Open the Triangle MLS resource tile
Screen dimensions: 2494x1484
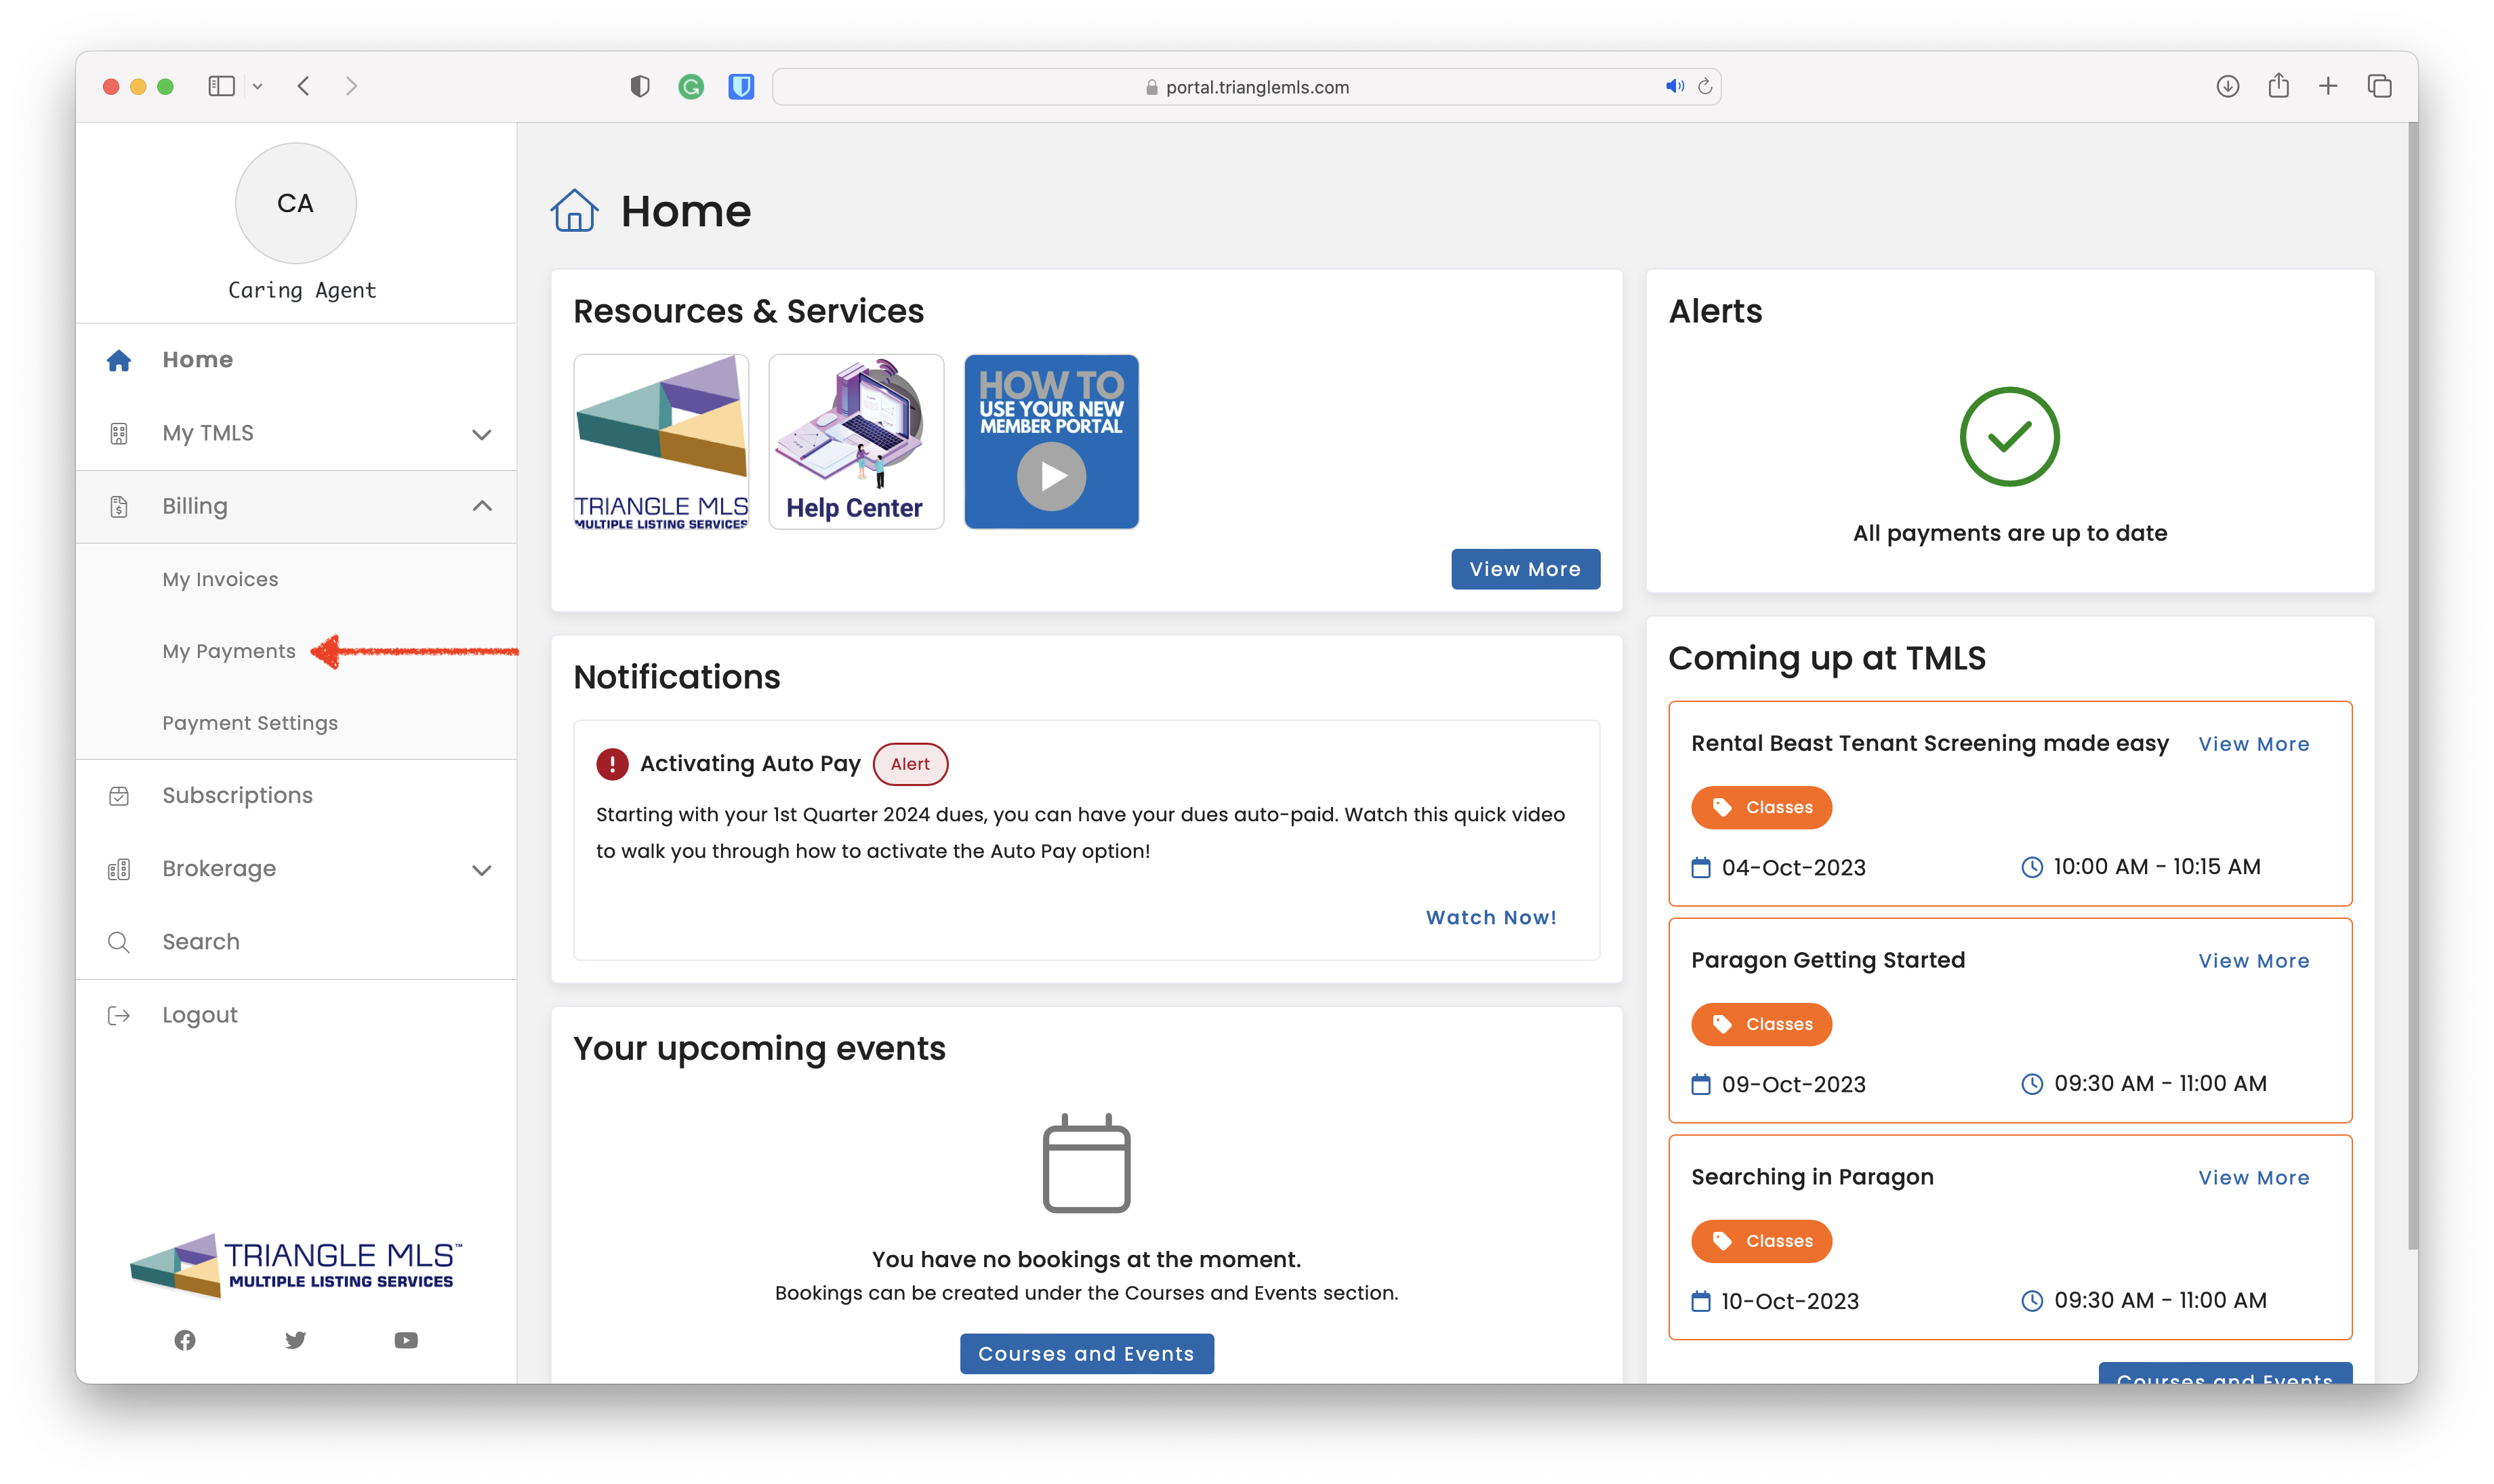661,441
